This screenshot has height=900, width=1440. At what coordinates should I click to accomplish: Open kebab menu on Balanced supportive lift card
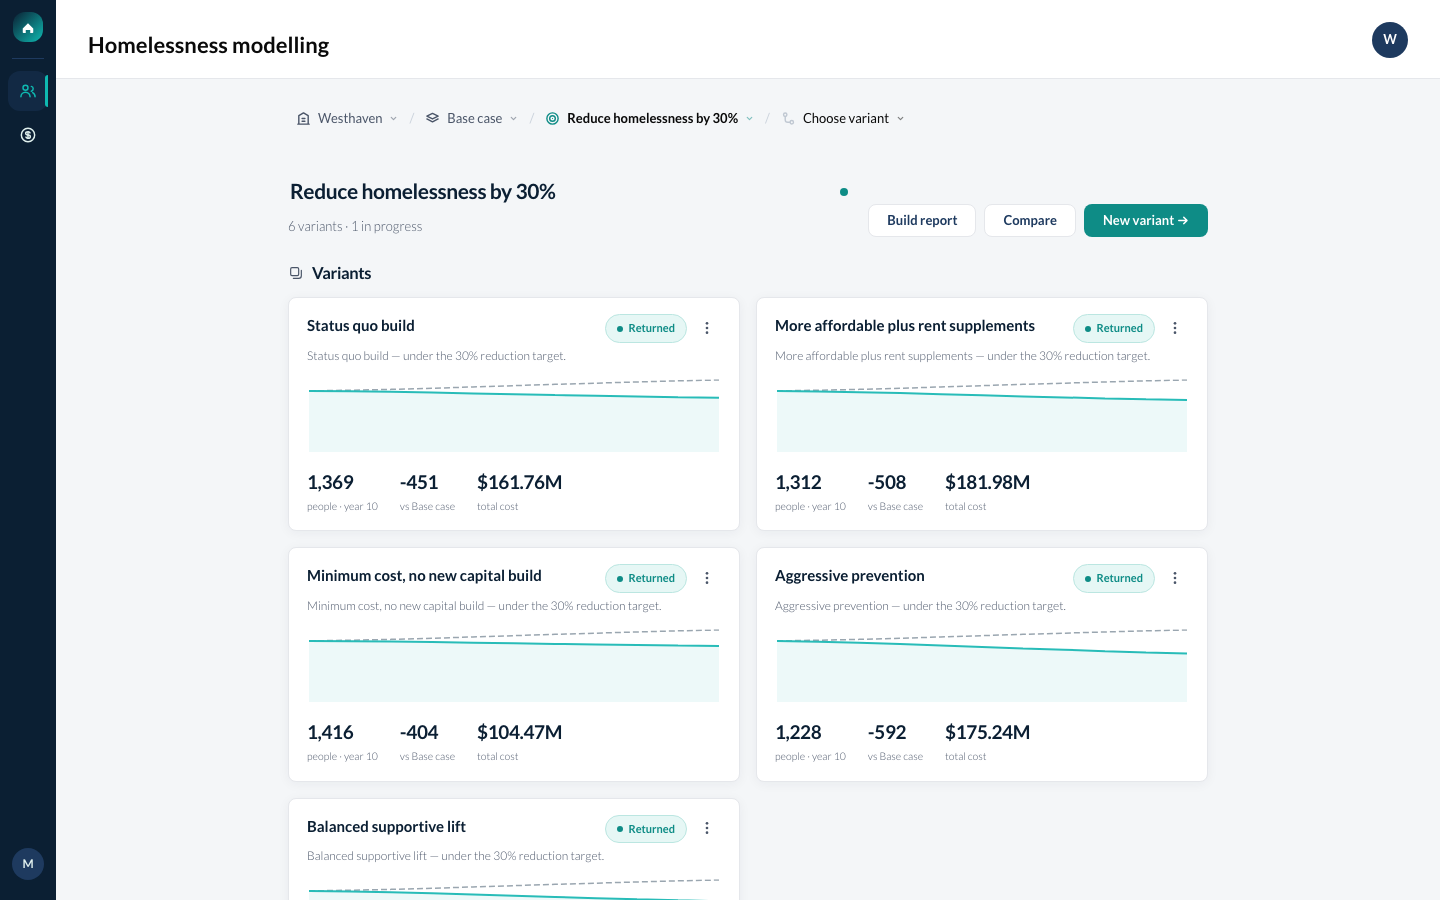pos(707,828)
